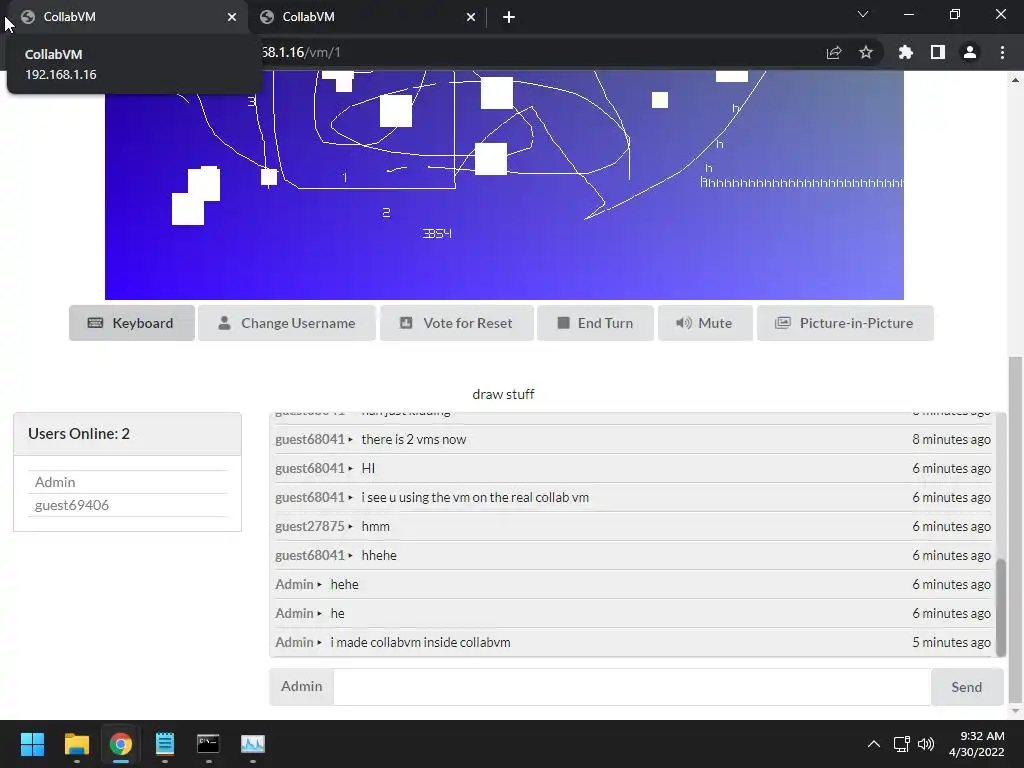Screen dimensions: 1024x768
Task: Click Chrome icon in taskbar
Action: 120,744
